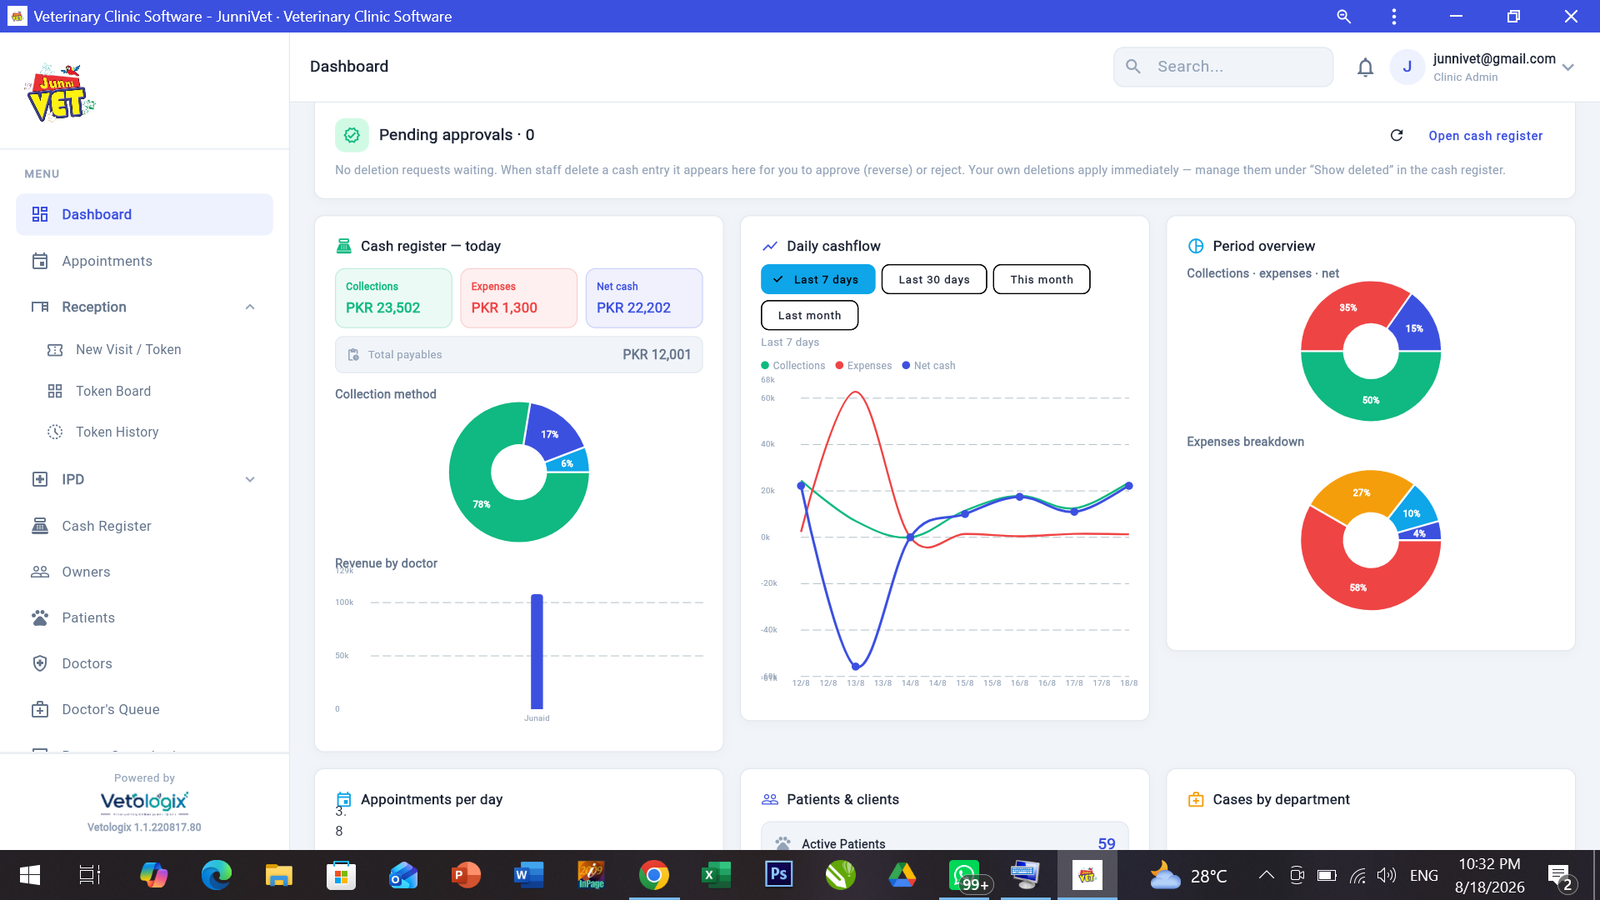1600x900 pixels.
Task: Click the 78% green slice of Collection method
Action: point(481,505)
